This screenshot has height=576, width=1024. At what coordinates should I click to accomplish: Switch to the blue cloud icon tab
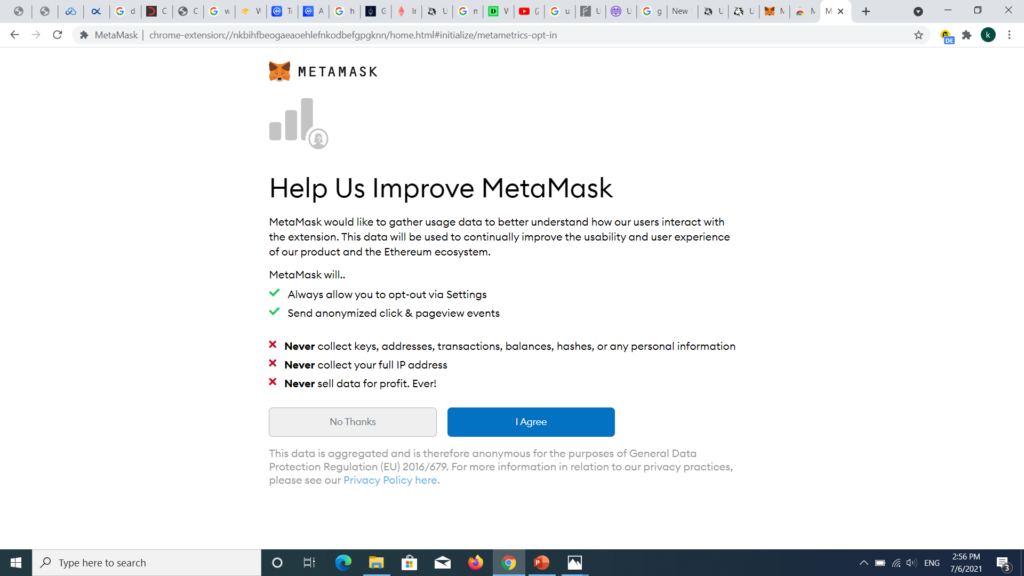click(71, 11)
